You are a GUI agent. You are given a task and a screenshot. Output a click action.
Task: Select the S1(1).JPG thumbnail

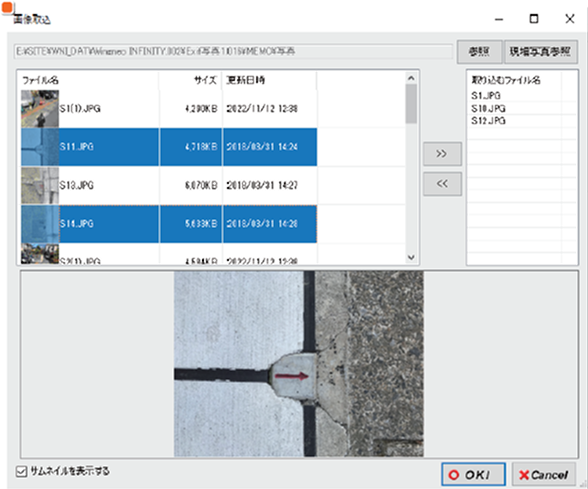(40, 109)
